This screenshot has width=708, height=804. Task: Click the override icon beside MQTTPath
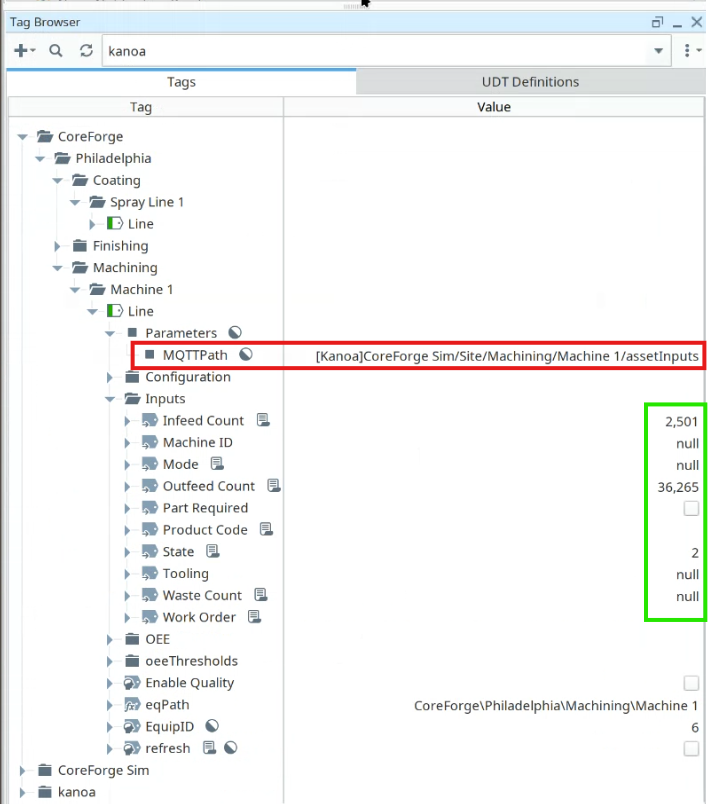(246, 354)
